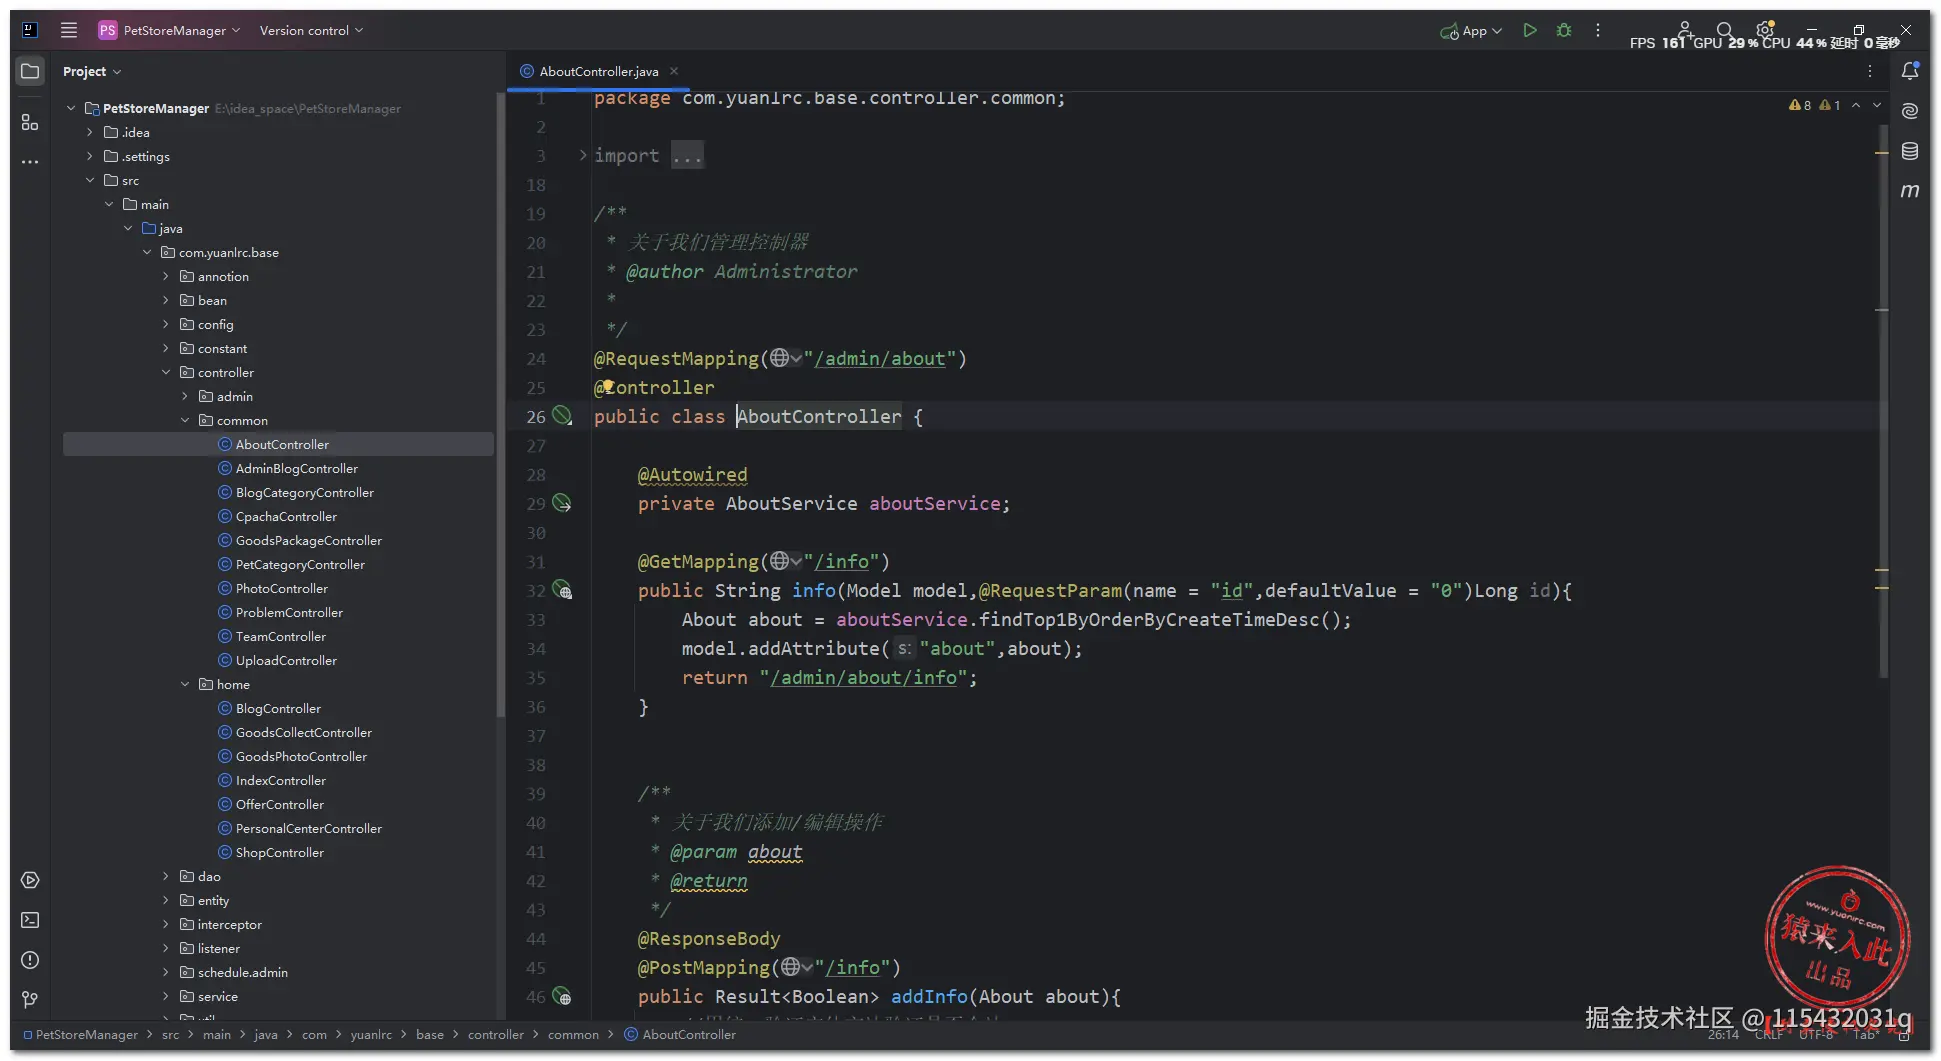Click the endpoint gutter icon on line 32
1941x1061 pixels.
pos(562,590)
